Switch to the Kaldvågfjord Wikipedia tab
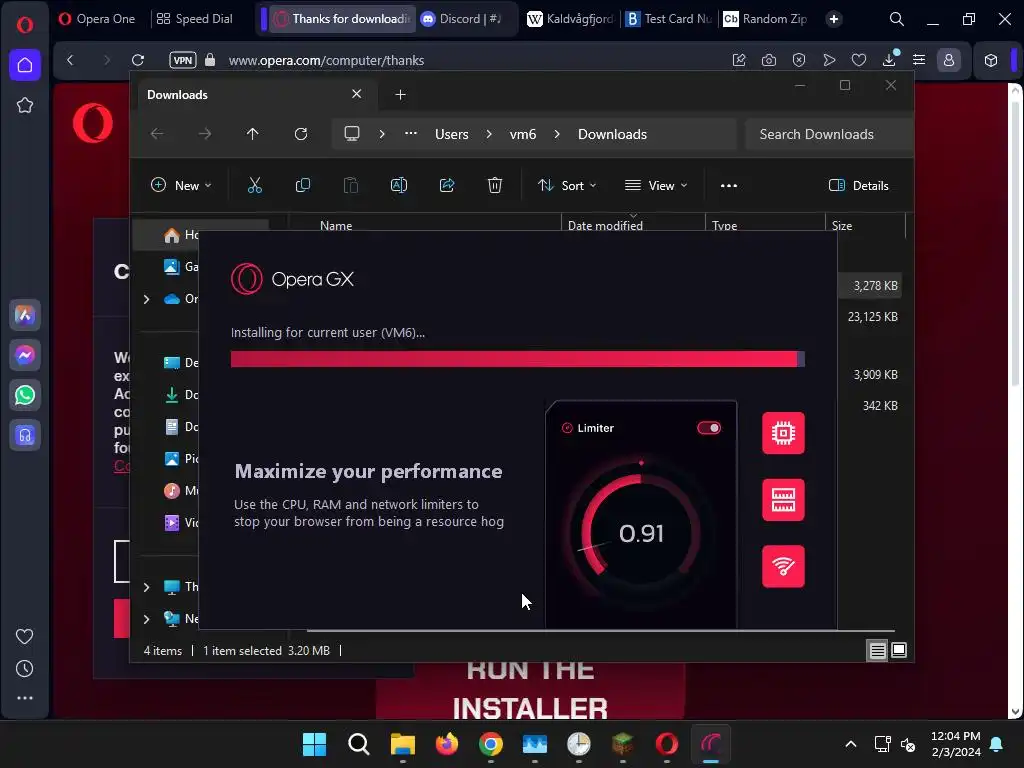Screen dimensions: 1024x768 coord(571,19)
